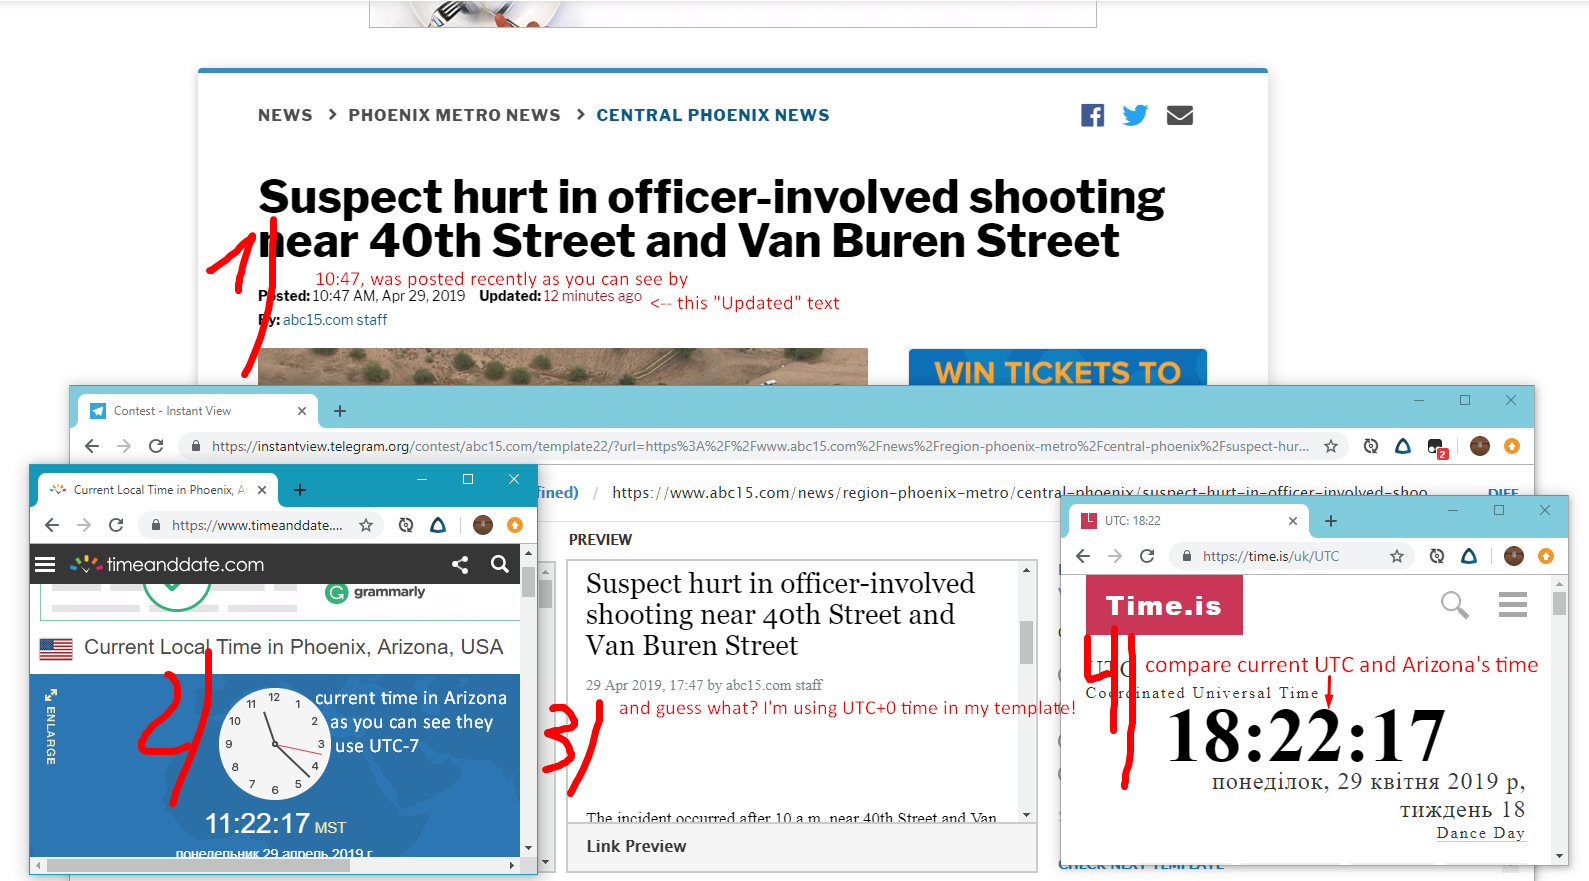Screen dimensions: 1589x881
Task: Open search on the timeanddate.com header
Action: (500, 564)
